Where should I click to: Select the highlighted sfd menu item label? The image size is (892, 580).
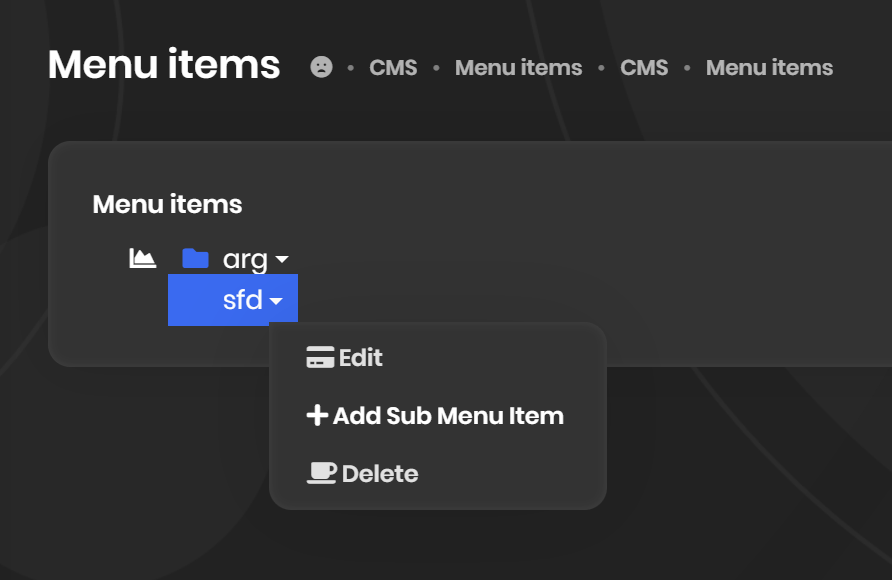(242, 300)
